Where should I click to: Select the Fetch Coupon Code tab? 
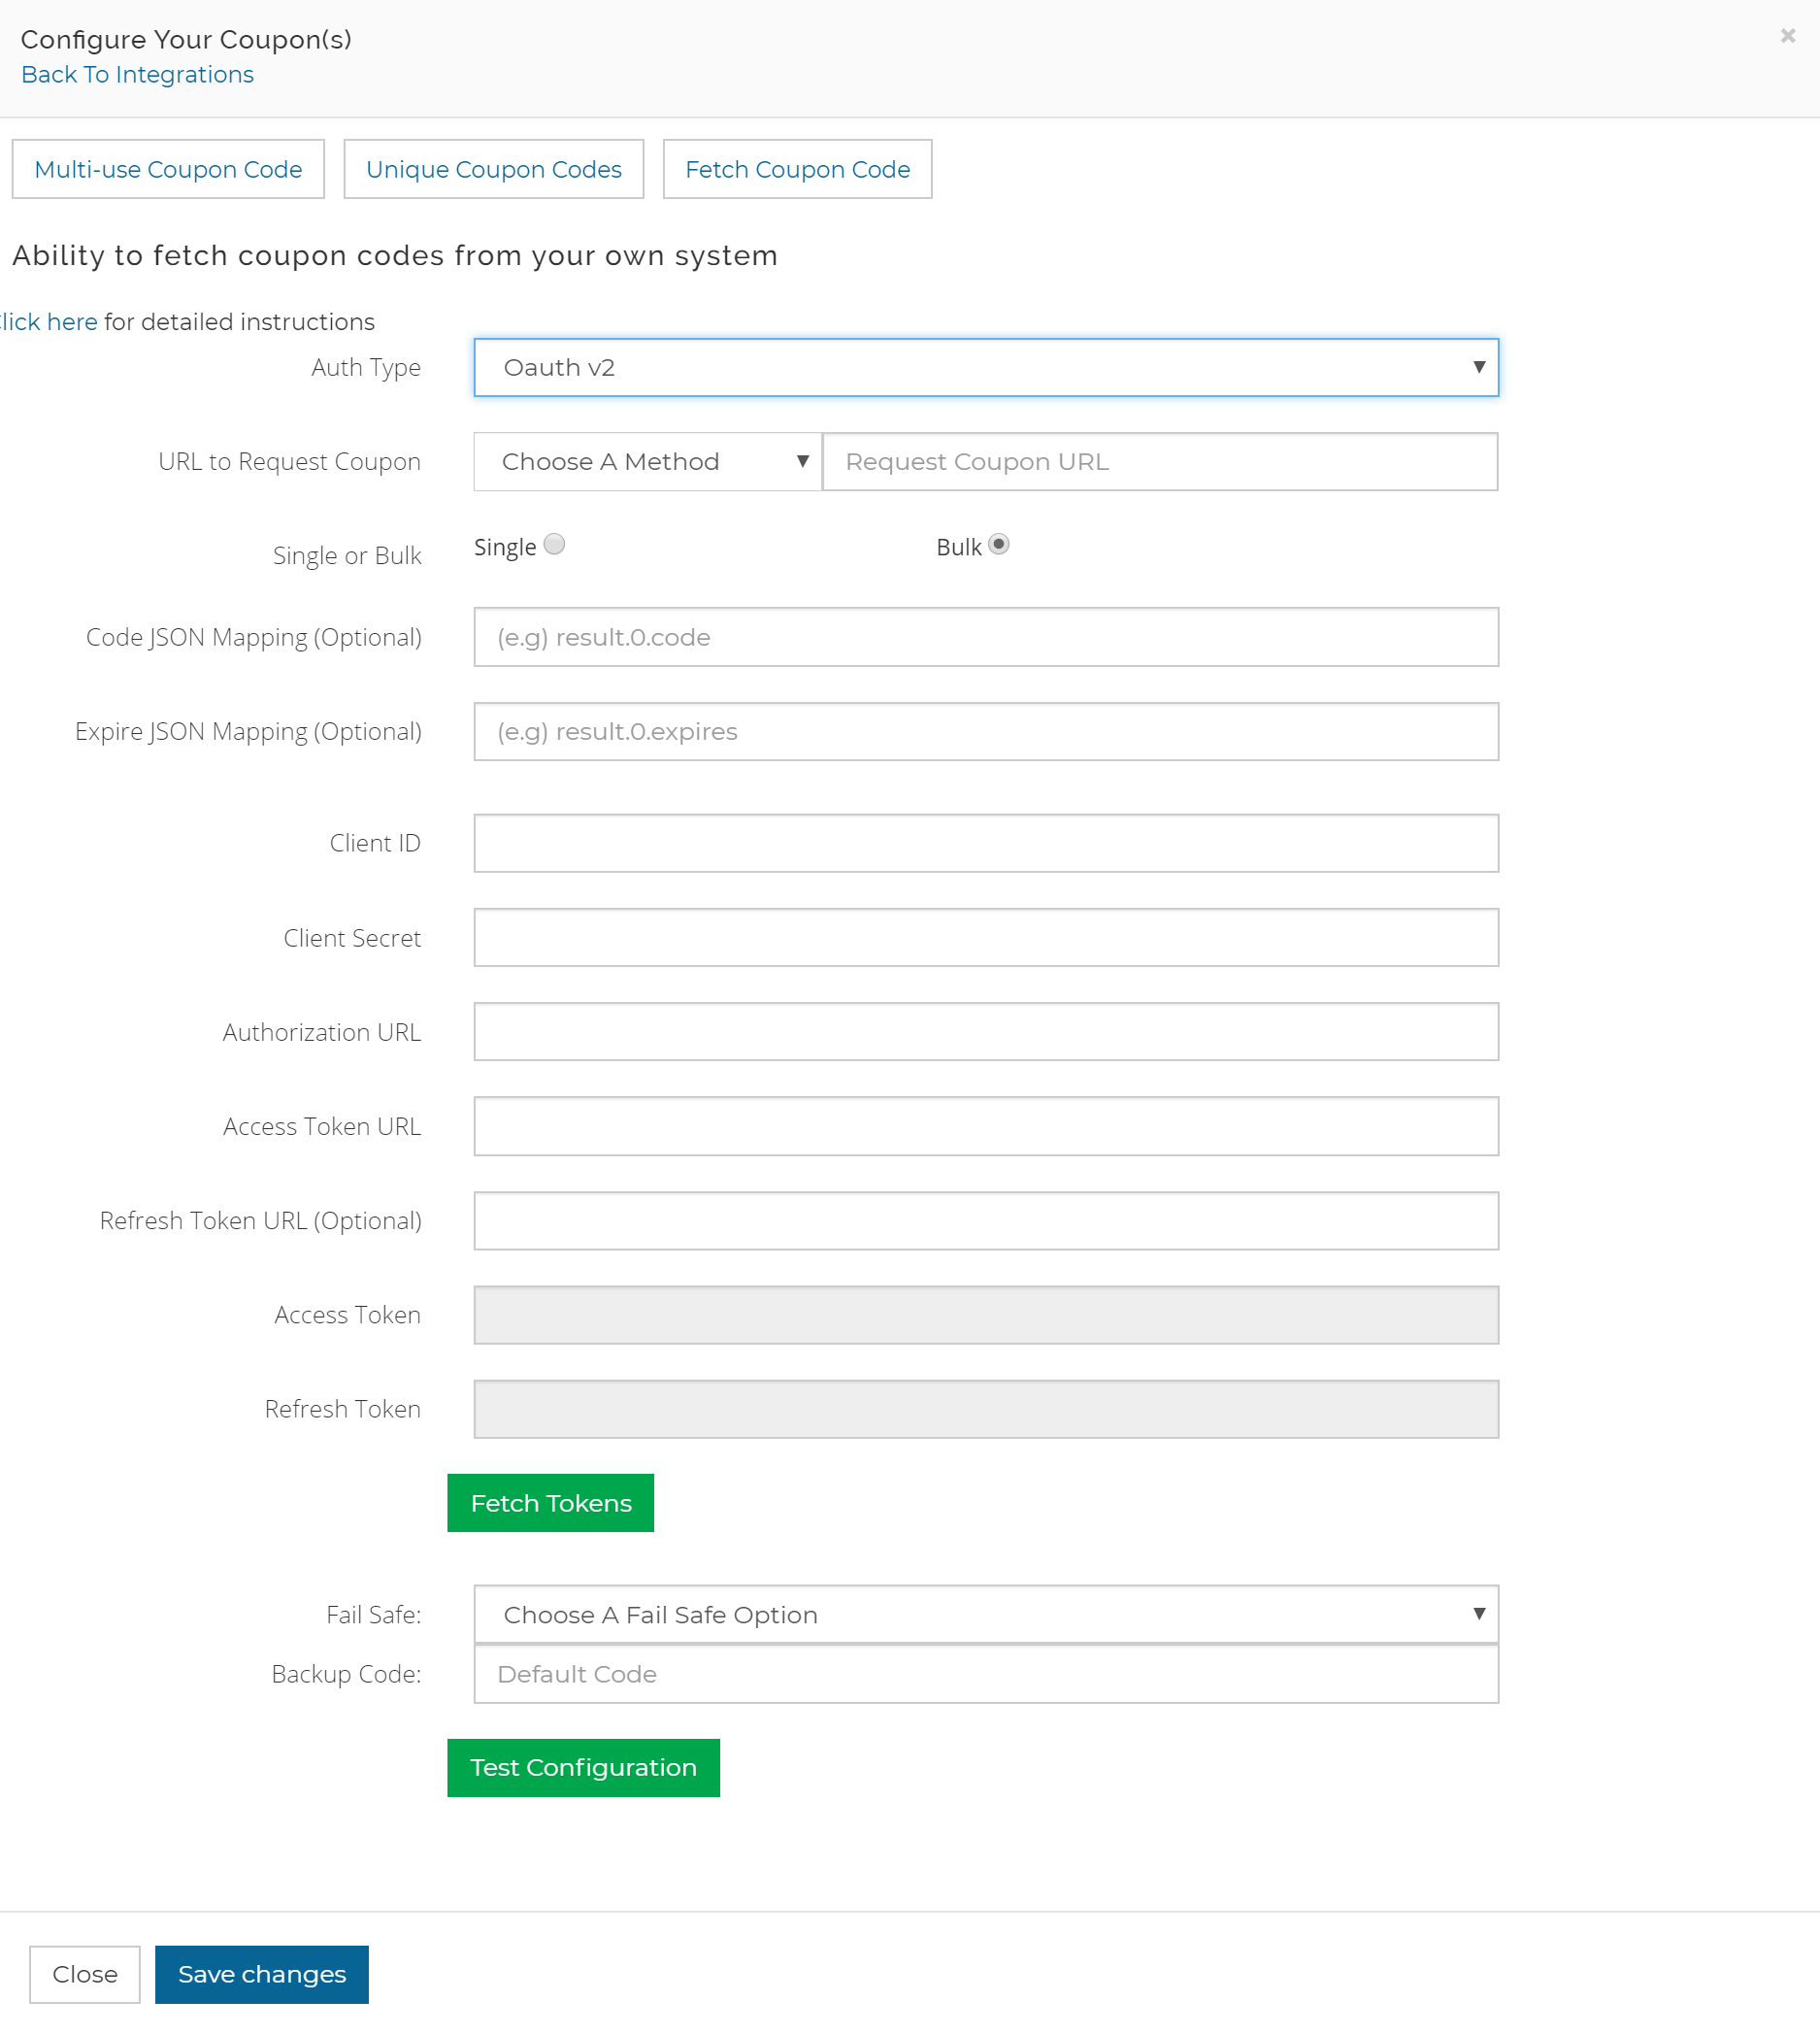[x=797, y=169]
